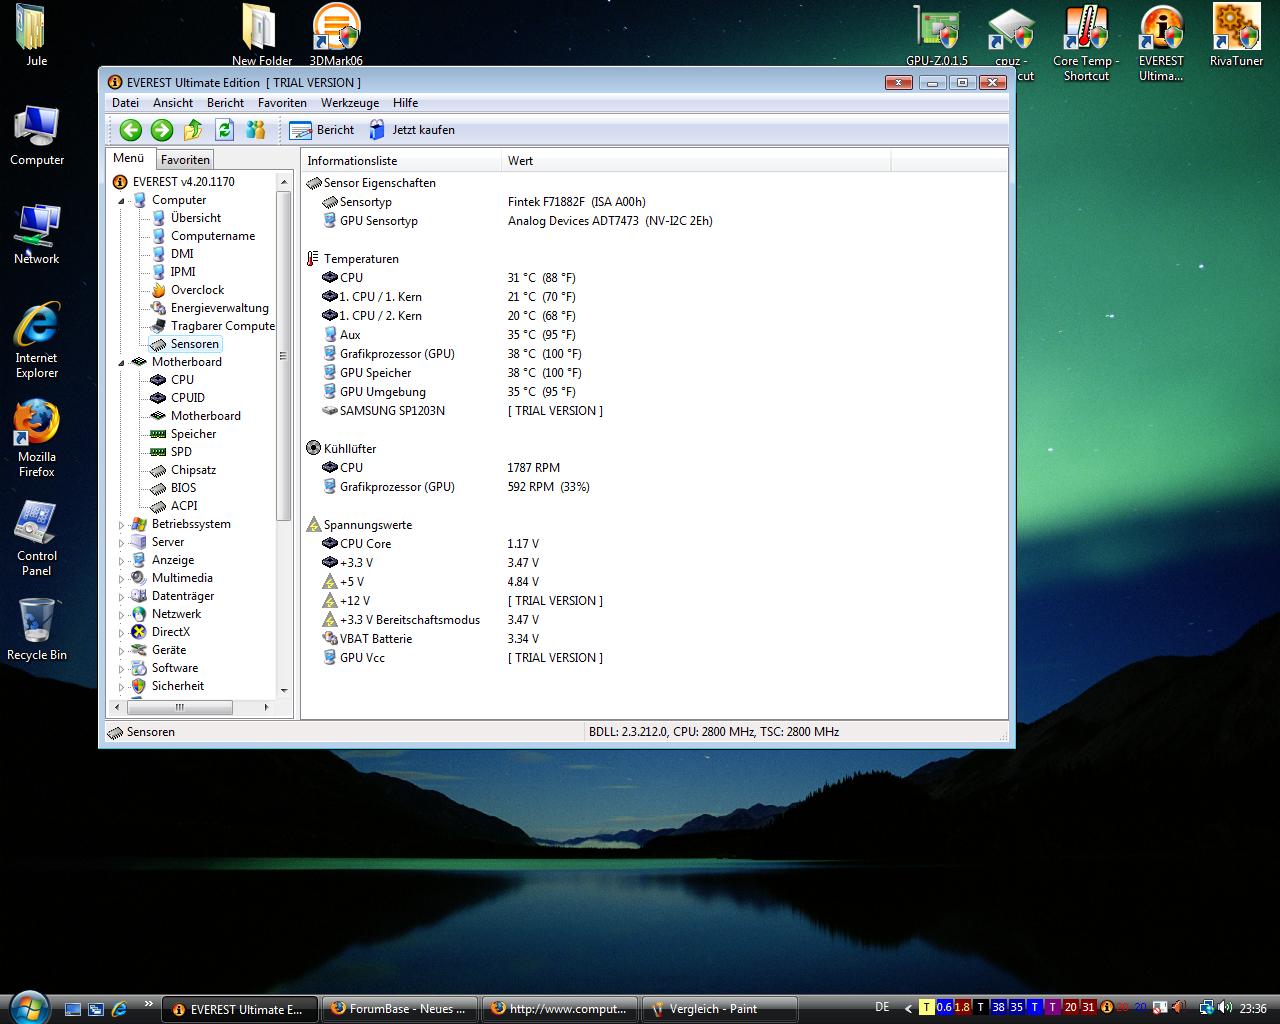This screenshot has width=1280, height=1024.
Task: Expand the Server tree node
Action: [122, 543]
